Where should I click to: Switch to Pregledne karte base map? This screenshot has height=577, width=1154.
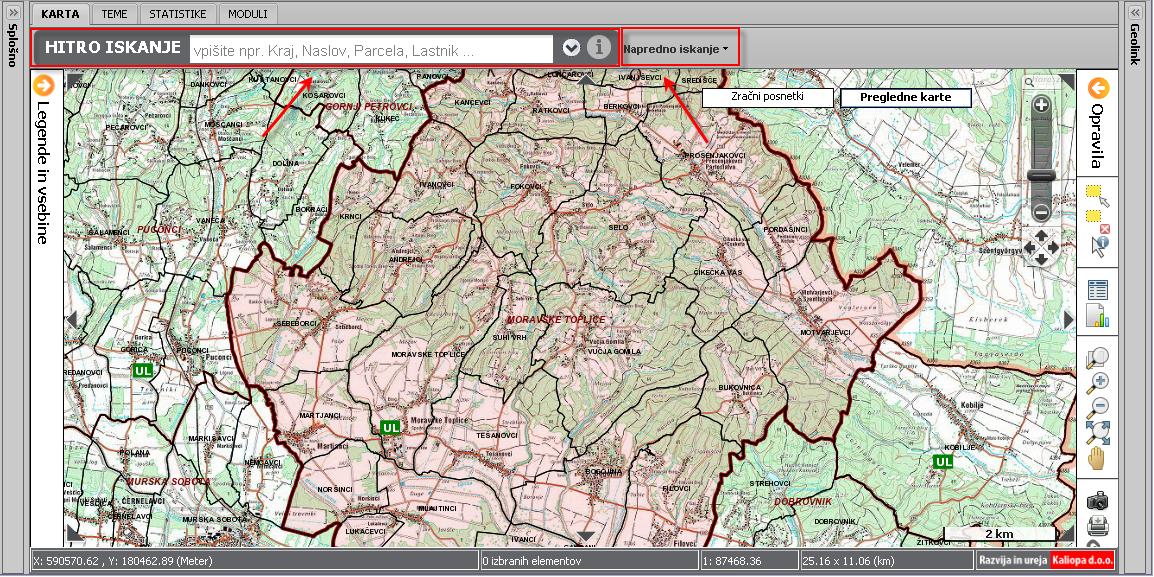905,97
